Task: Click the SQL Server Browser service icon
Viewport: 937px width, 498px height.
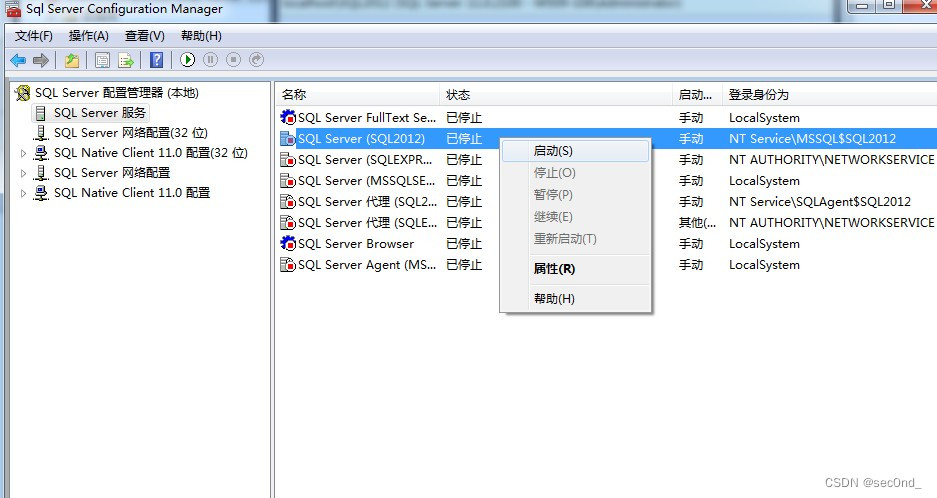Action: pos(288,243)
